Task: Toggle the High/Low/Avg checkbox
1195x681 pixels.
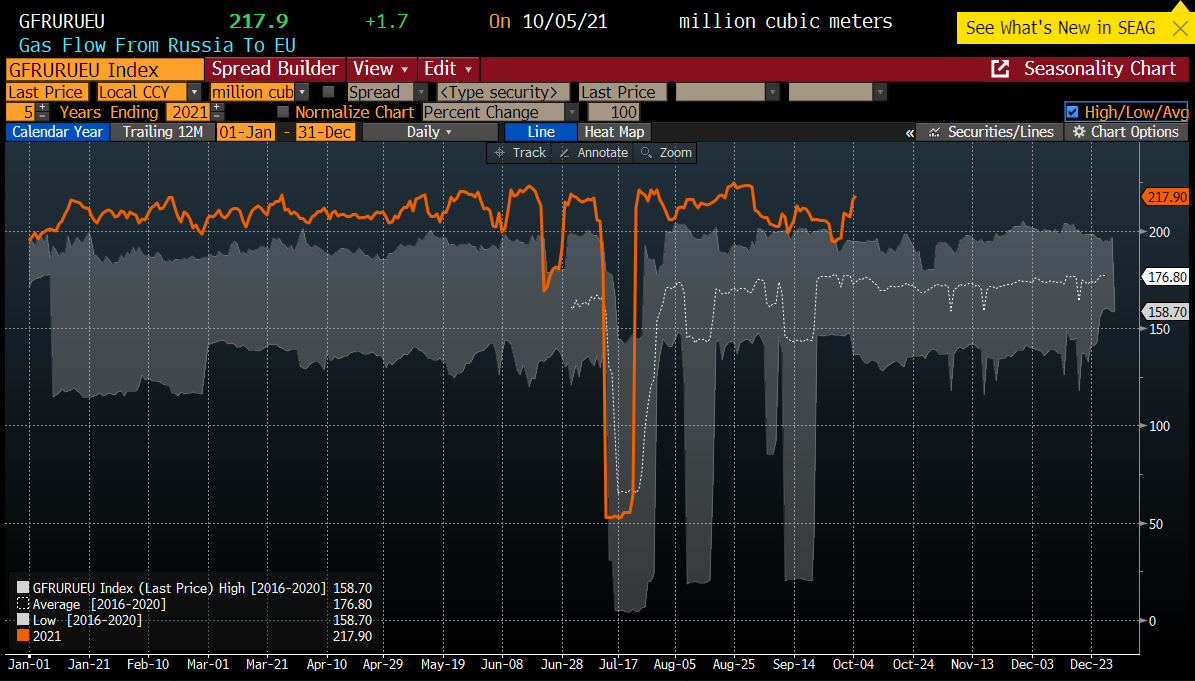Action: pyautogui.click(x=1072, y=112)
